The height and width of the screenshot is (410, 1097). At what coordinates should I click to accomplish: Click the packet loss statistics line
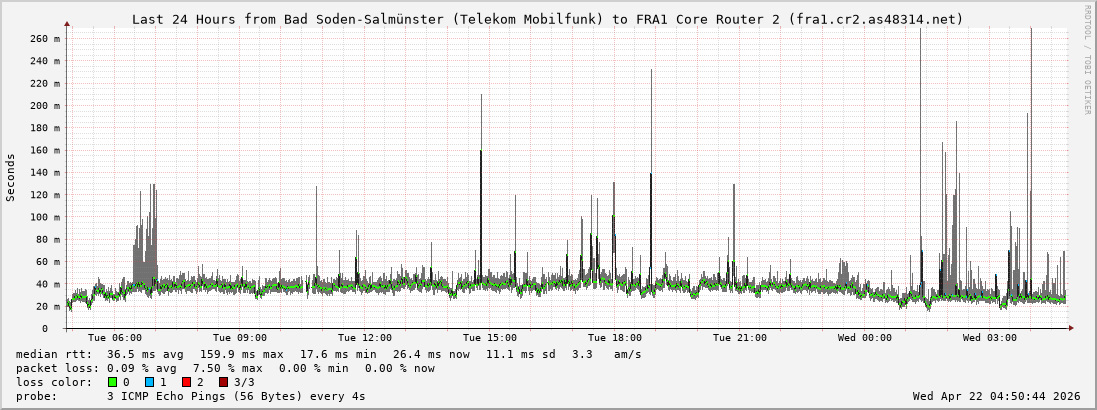(225, 368)
